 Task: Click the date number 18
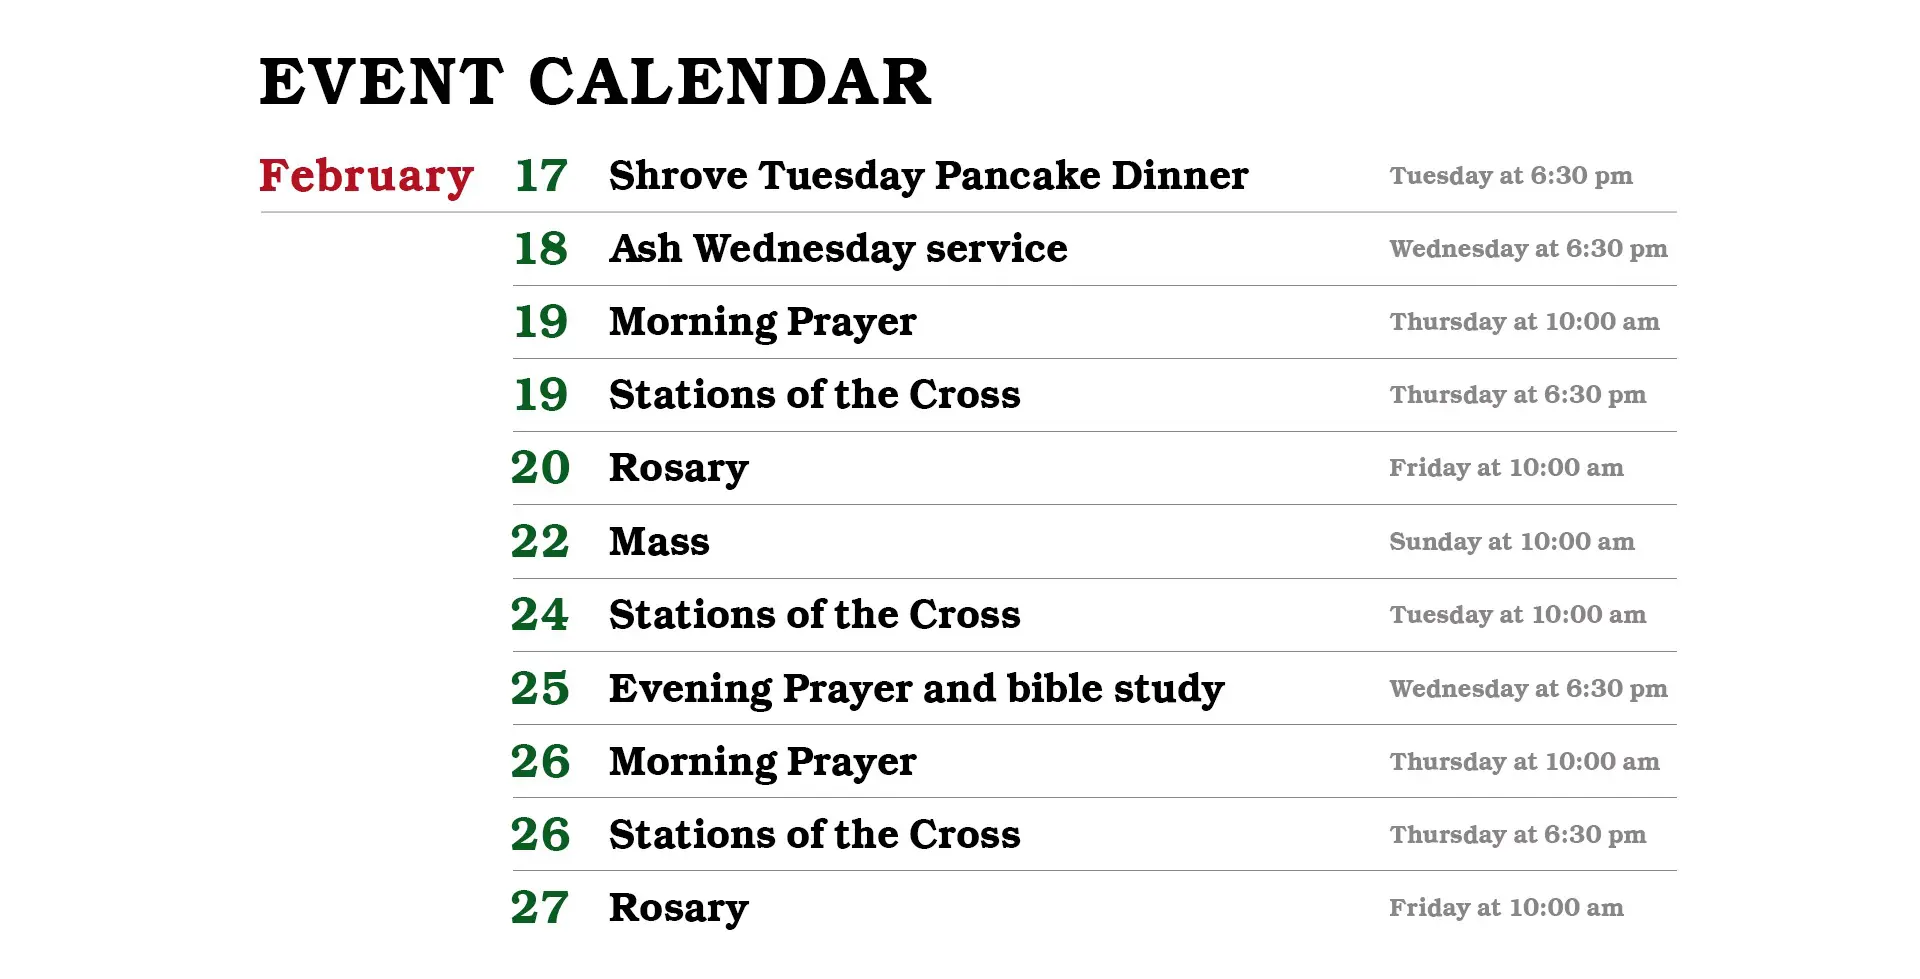[x=540, y=249]
